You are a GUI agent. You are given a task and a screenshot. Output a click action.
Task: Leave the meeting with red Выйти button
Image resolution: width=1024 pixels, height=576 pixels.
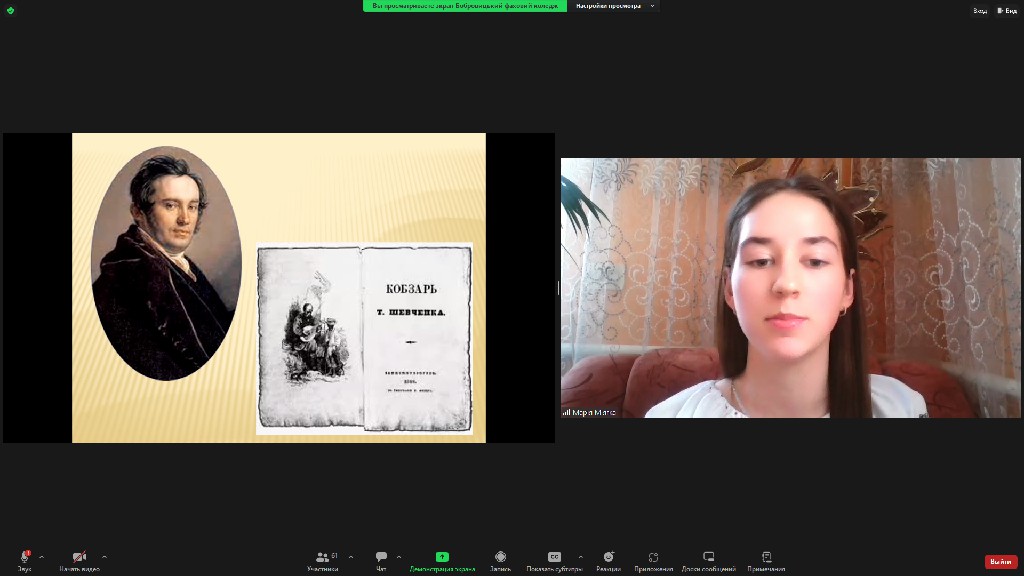click(x=1001, y=562)
